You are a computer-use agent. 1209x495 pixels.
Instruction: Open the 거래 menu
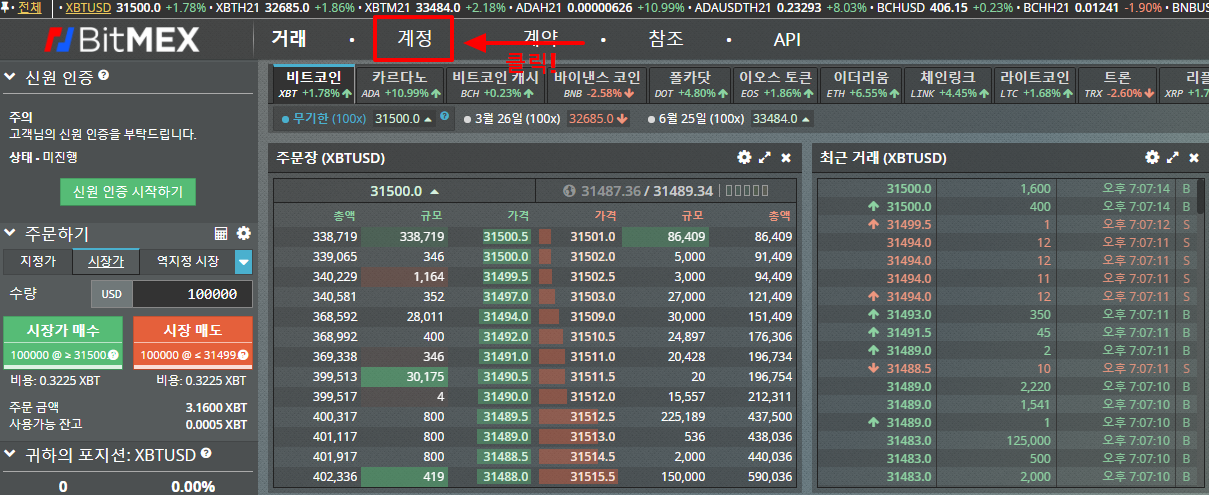(x=289, y=40)
